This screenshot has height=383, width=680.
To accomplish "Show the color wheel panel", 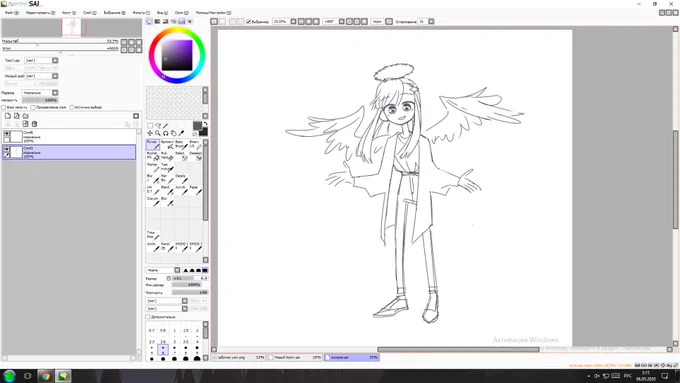I will 149,21.
